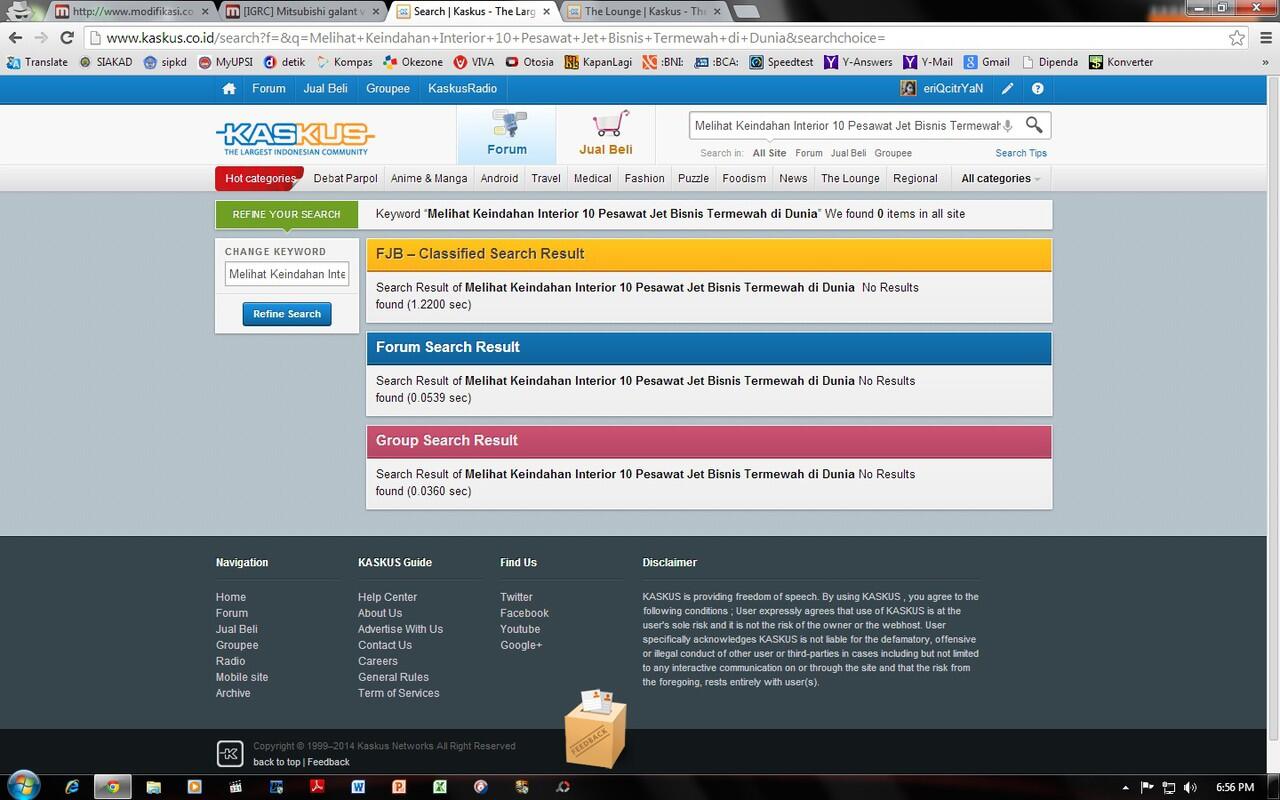This screenshot has height=800, width=1280.
Task: Open the pencil create-post icon
Action: (x=1007, y=88)
